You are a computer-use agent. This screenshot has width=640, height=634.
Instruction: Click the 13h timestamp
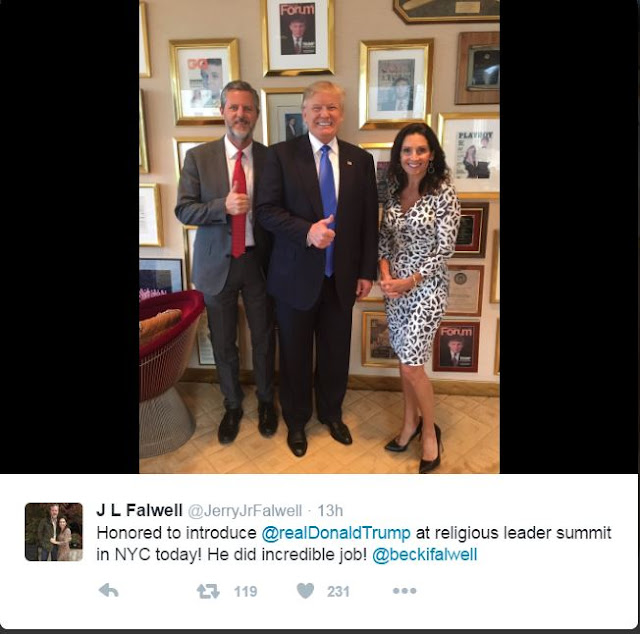(x=330, y=510)
